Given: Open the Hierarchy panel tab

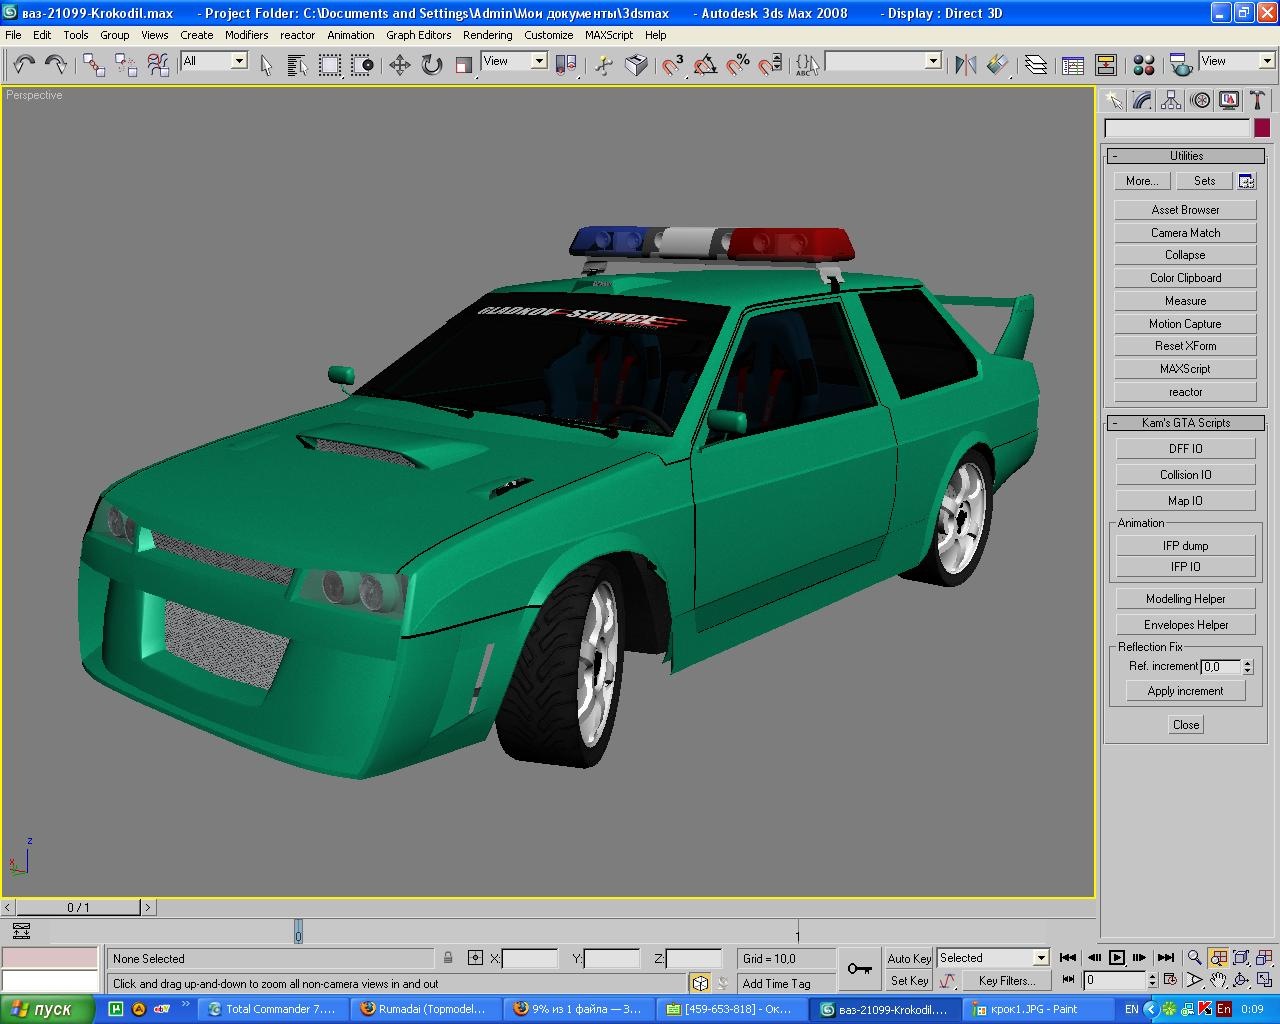Looking at the screenshot, I should coord(1171,100).
